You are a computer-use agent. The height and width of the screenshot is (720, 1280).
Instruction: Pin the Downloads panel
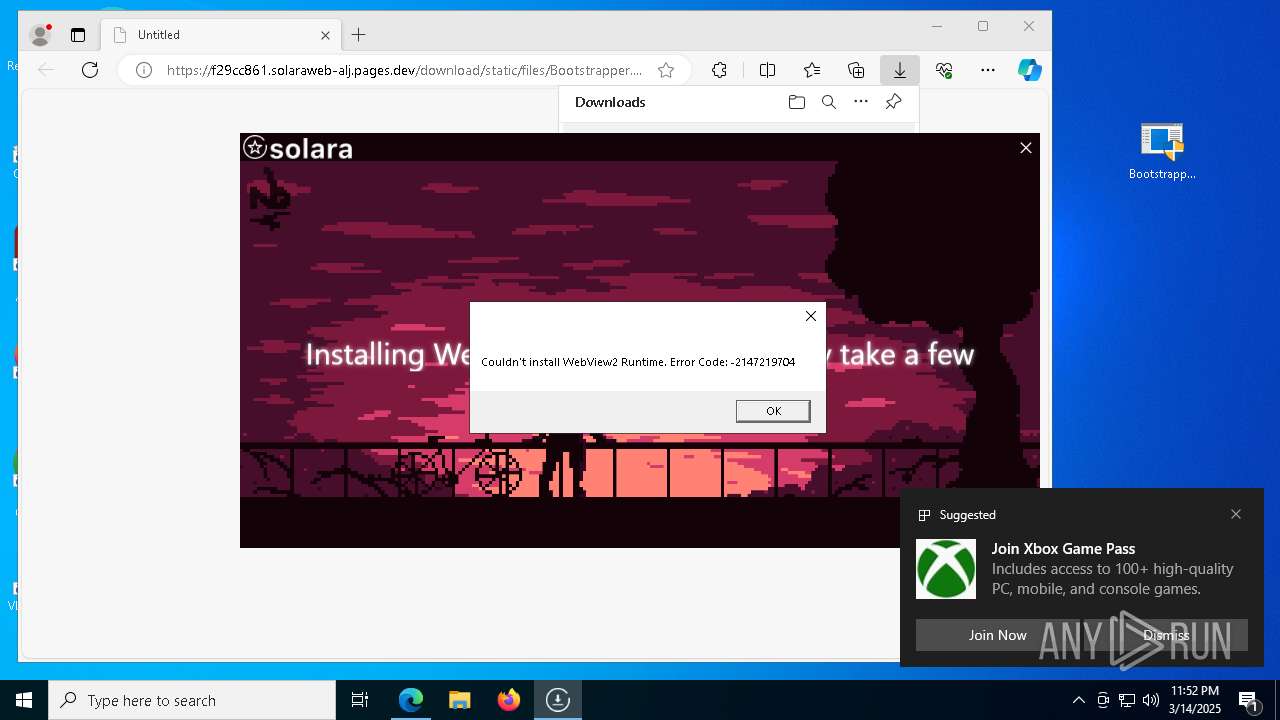[893, 102]
